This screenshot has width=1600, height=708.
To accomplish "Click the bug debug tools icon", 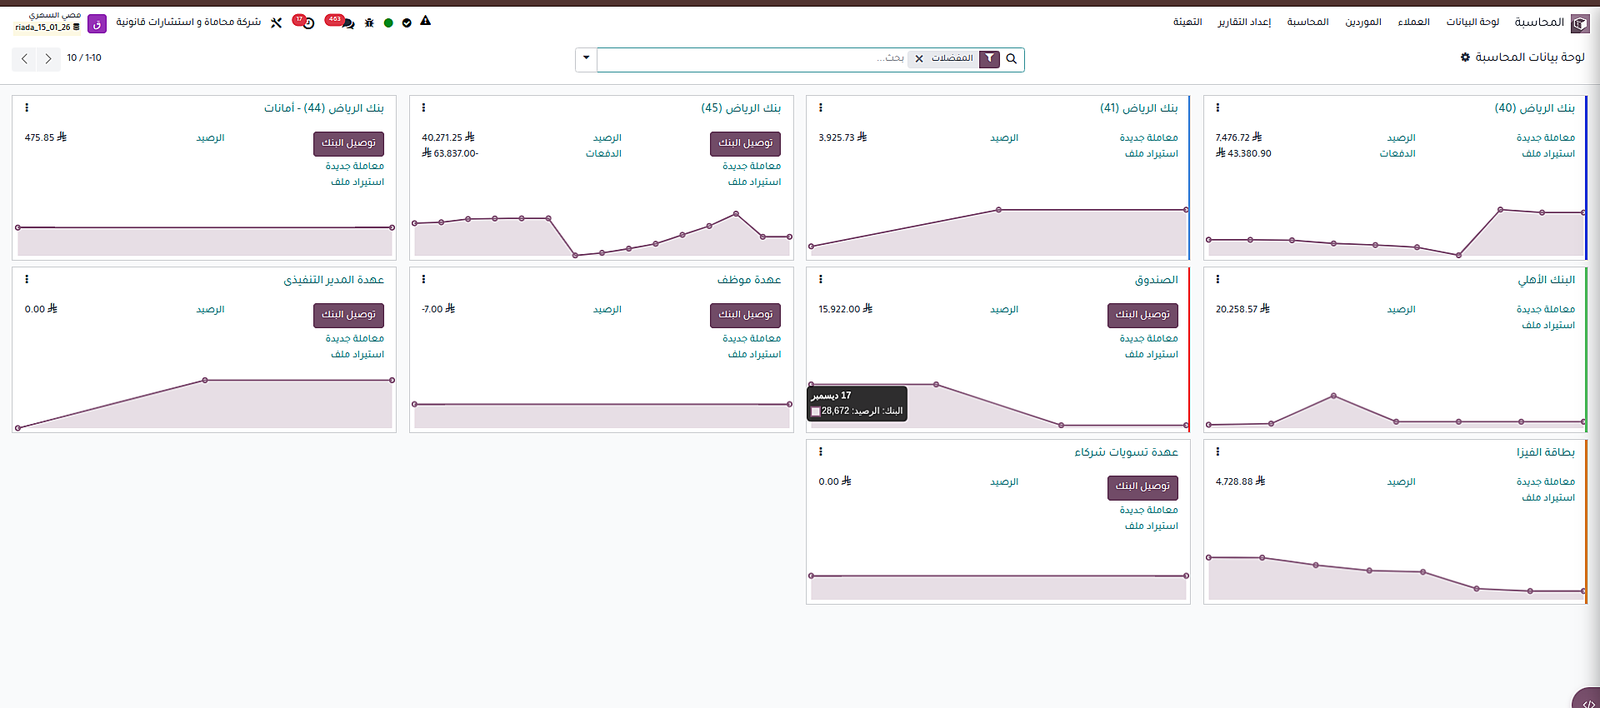I will point(369,23).
